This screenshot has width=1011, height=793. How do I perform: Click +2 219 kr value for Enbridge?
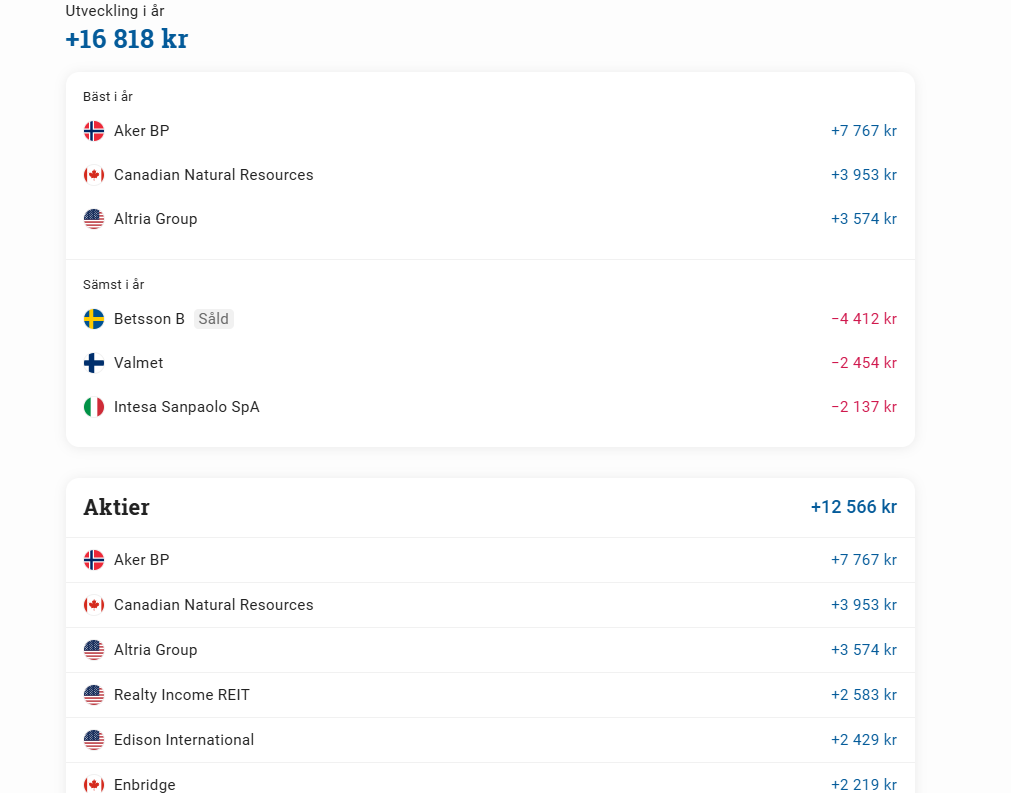(864, 785)
